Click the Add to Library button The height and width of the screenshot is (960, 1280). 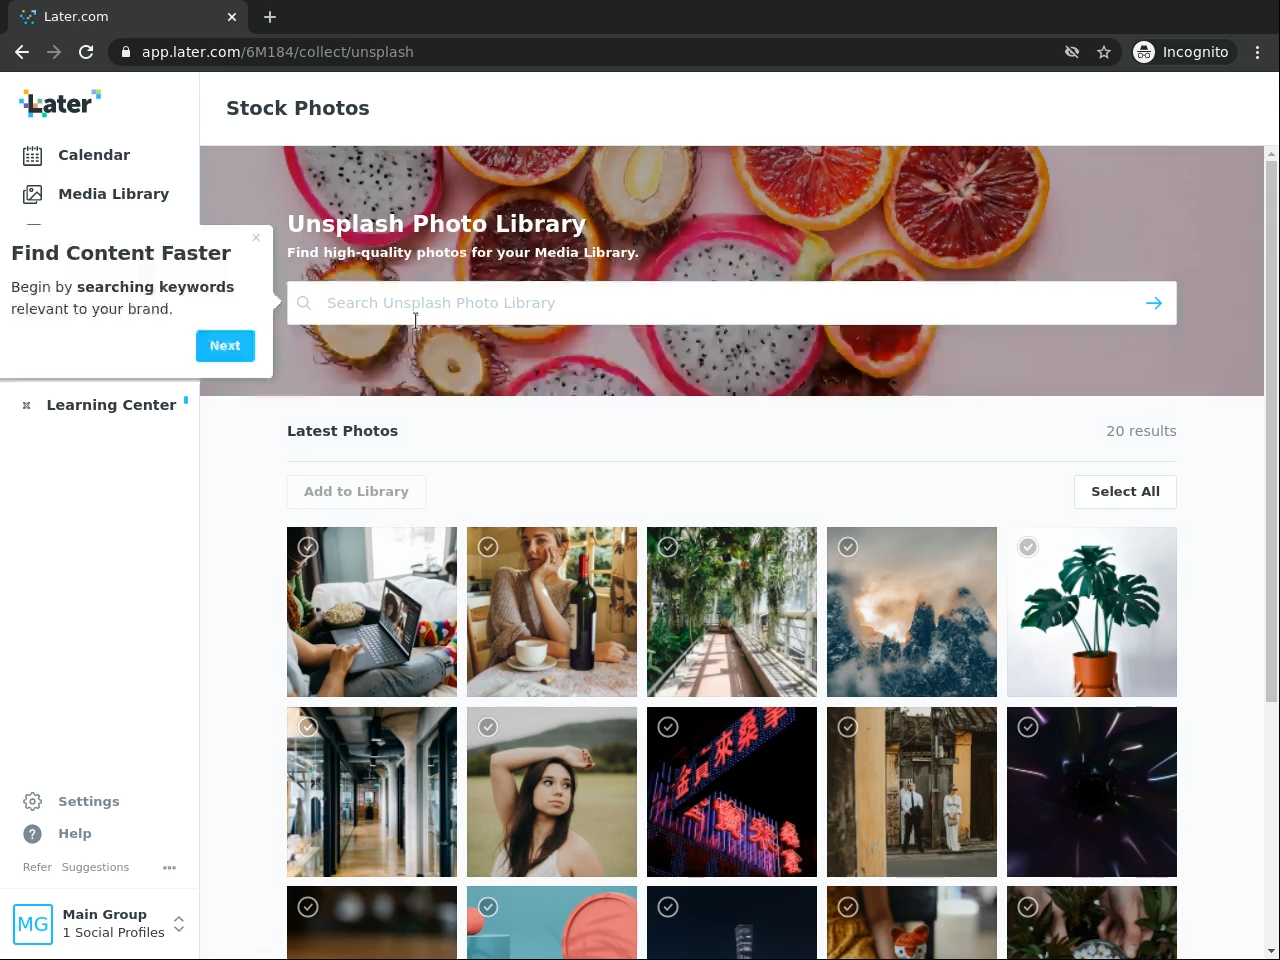(356, 492)
